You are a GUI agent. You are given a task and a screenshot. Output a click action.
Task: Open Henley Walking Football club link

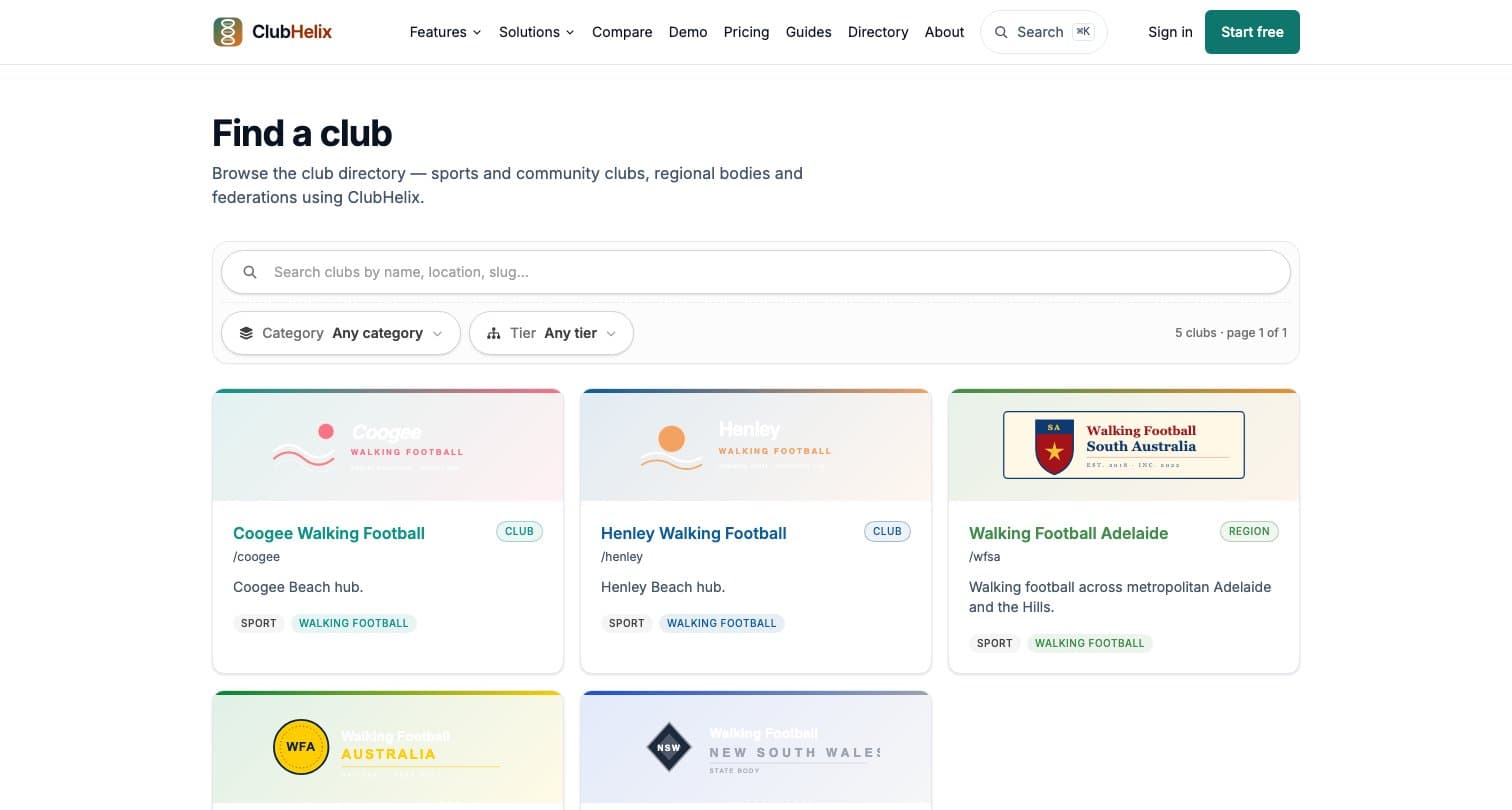(694, 533)
